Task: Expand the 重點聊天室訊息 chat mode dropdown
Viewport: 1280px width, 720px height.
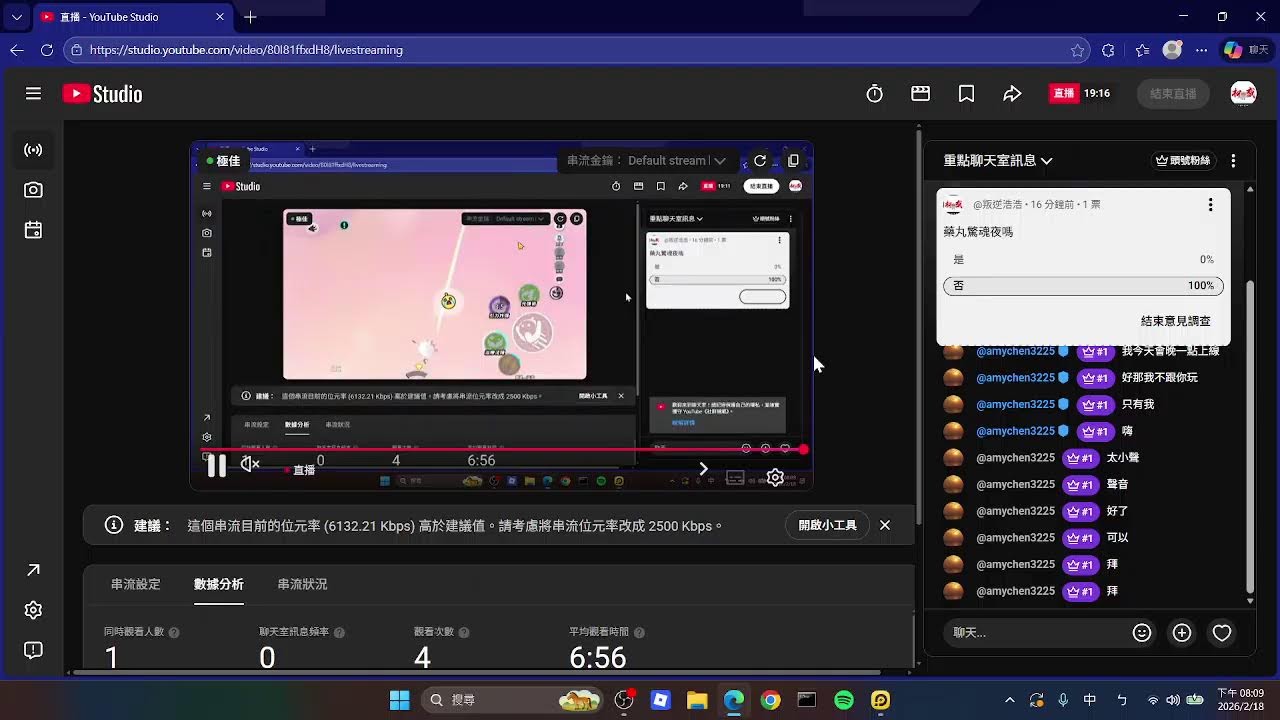Action: [x=998, y=160]
